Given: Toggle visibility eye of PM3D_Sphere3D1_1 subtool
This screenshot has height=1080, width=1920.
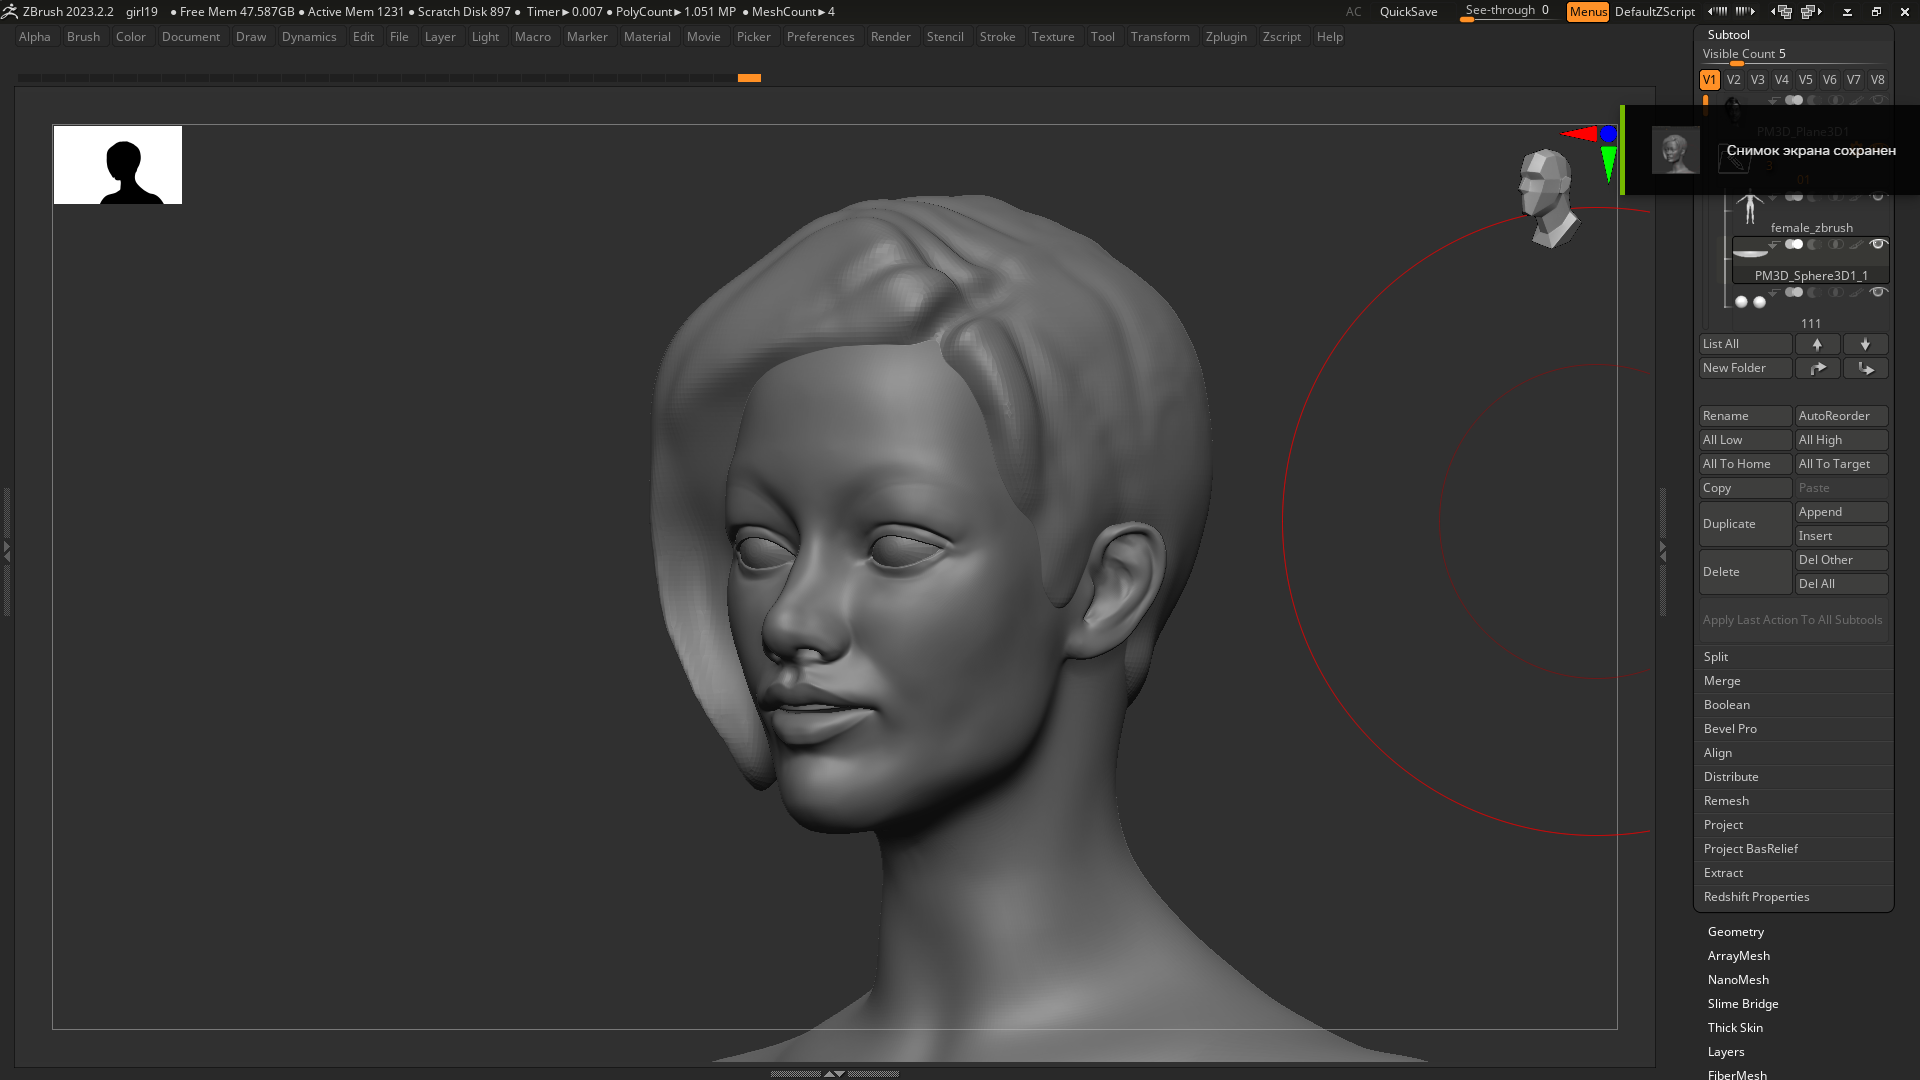Looking at the screenshot, I should click(1878, 244).
